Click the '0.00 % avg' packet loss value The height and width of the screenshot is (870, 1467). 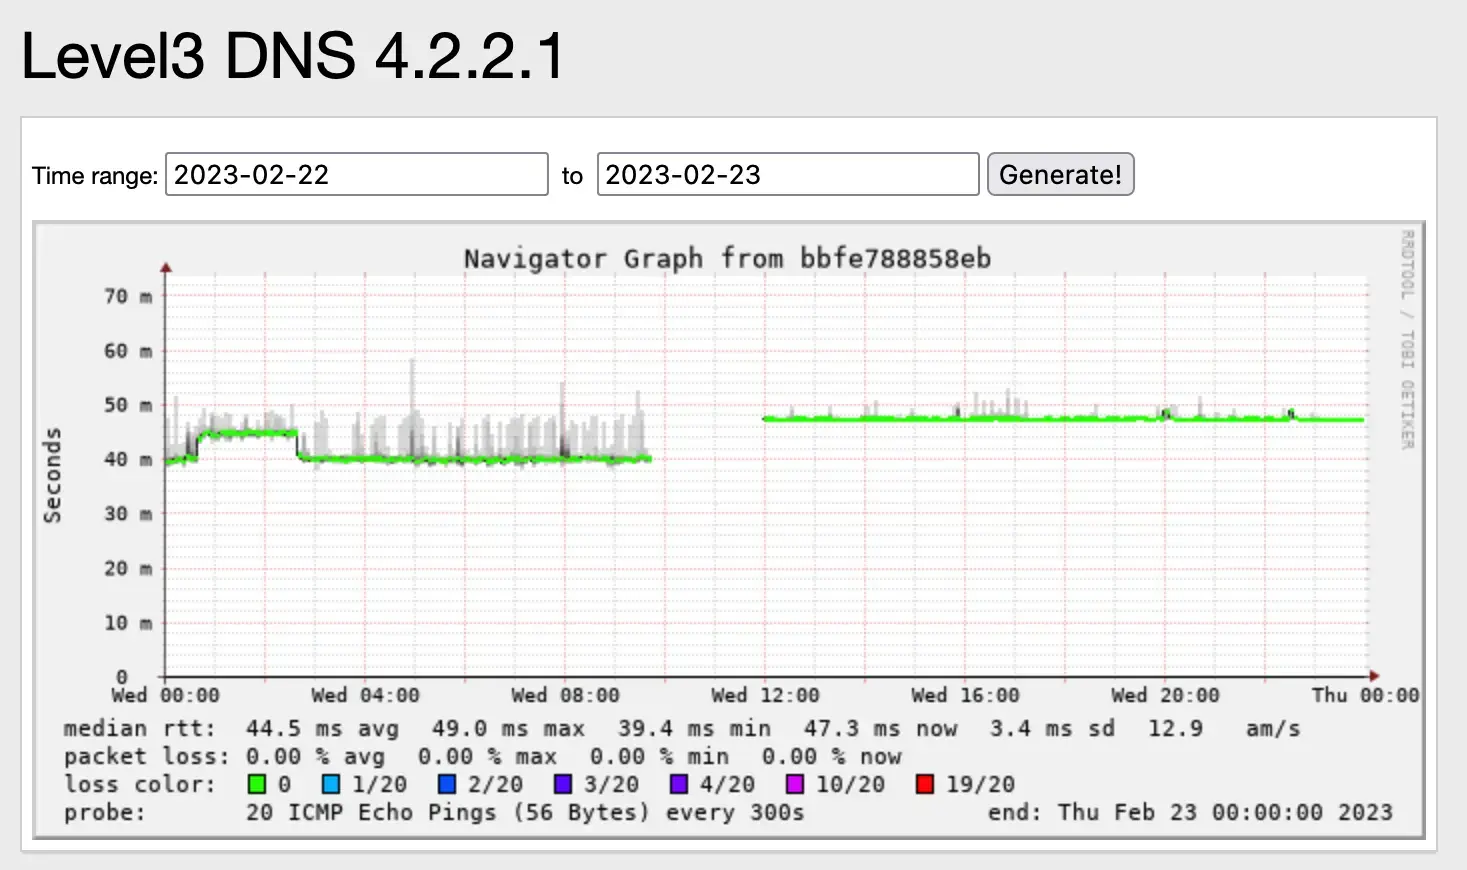pyautogui.click(x=315, y=757)
